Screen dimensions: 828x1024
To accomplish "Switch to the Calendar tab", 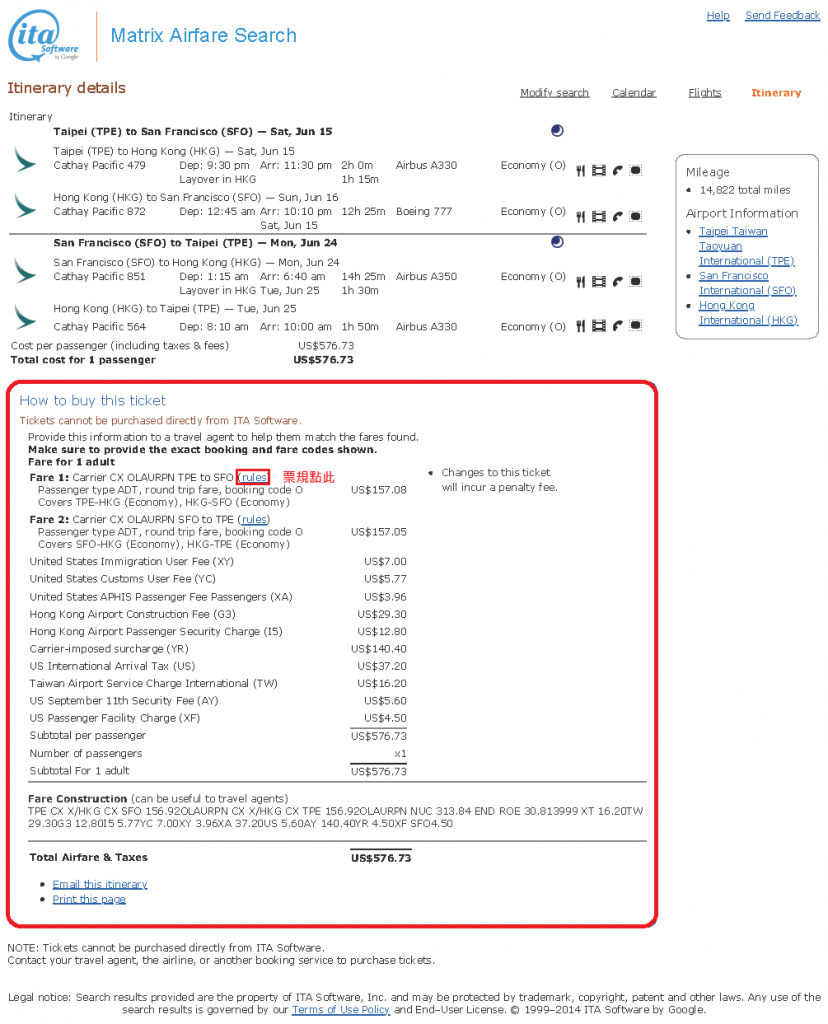I will pos(633,93).
